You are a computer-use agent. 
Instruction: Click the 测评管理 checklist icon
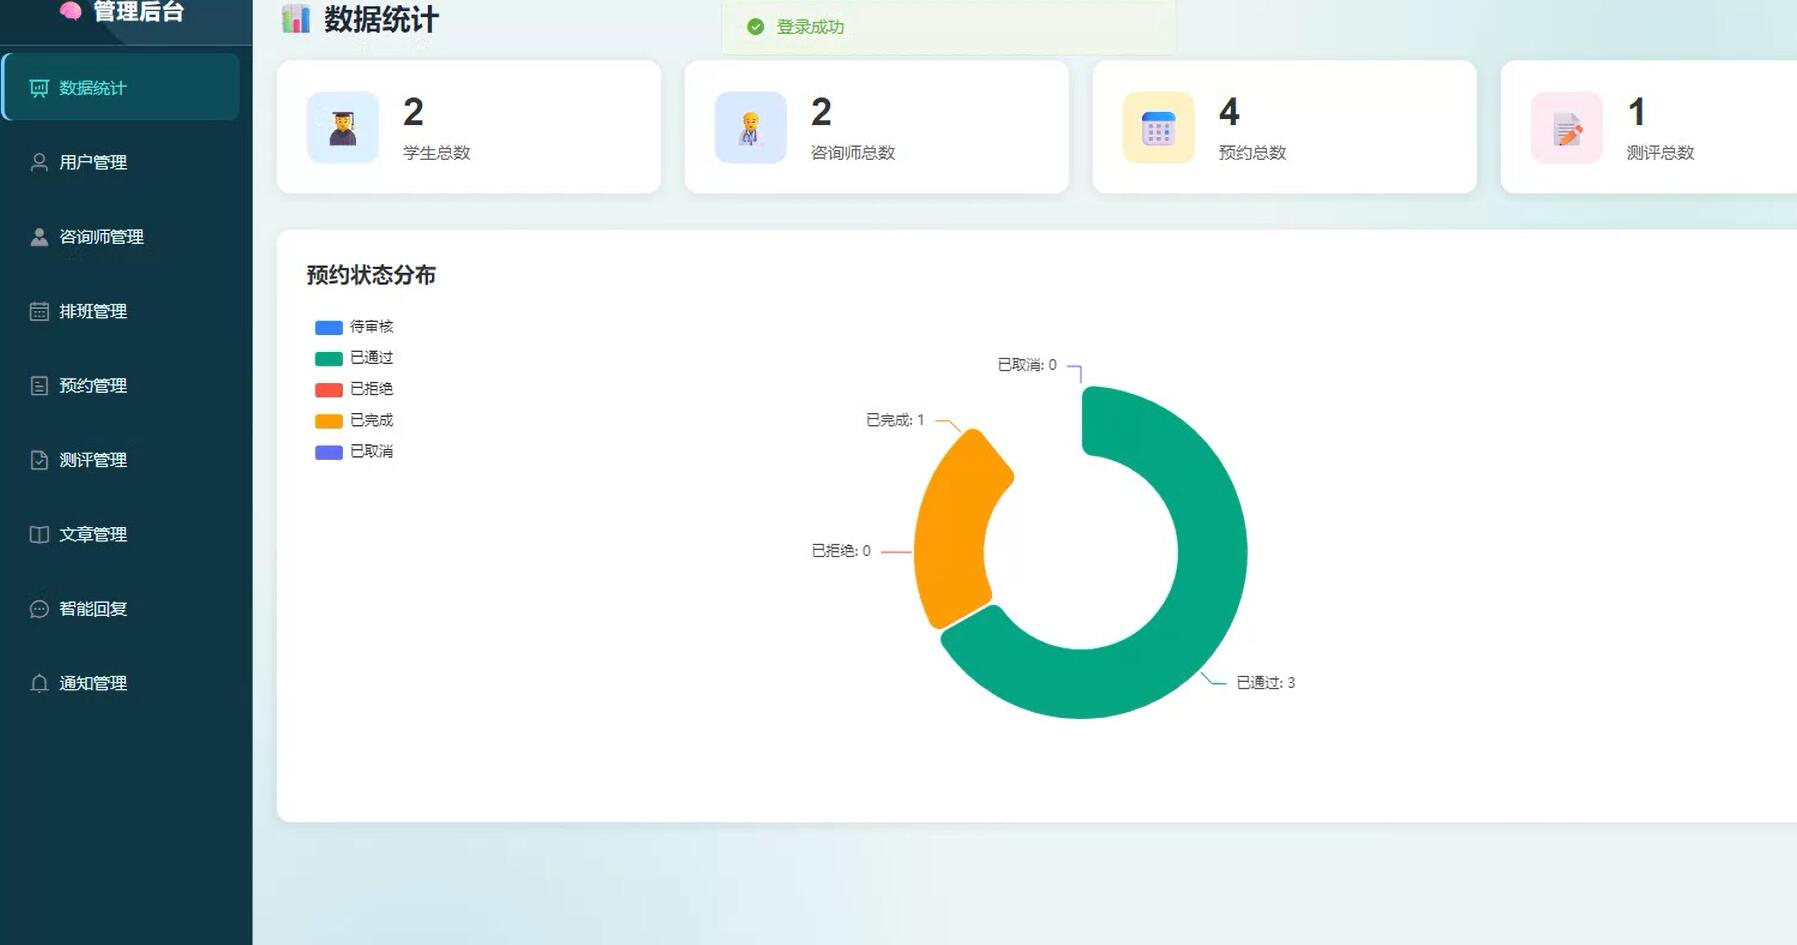tap(39, 460)
